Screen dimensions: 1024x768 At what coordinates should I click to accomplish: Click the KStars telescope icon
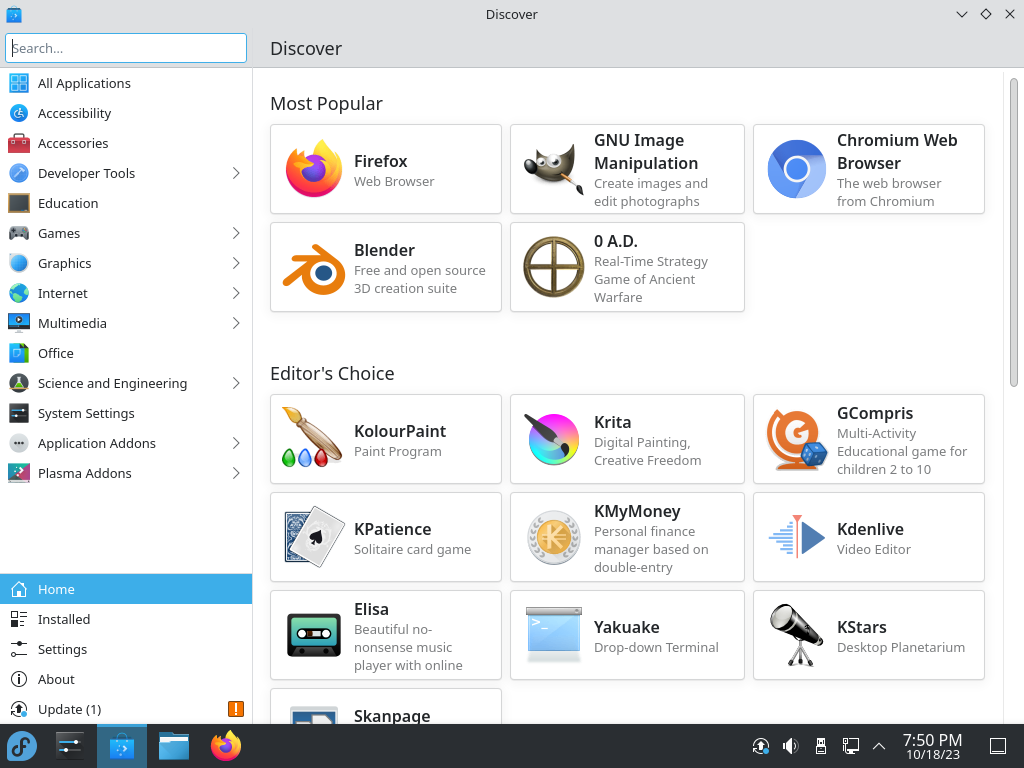797,635
